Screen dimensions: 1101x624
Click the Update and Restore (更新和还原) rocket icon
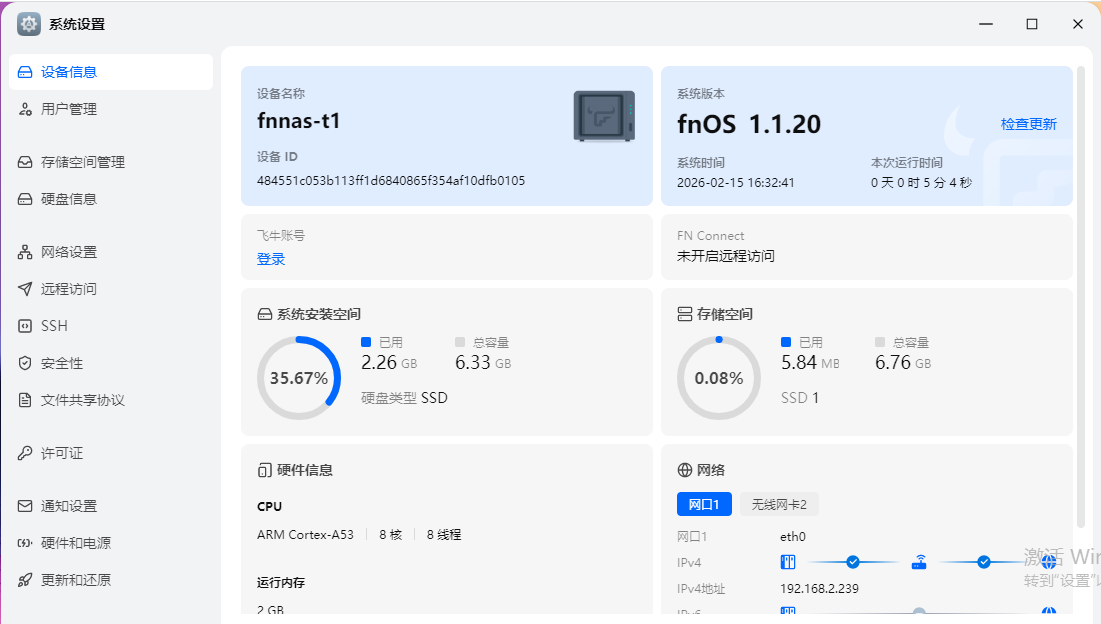[25, 580]
